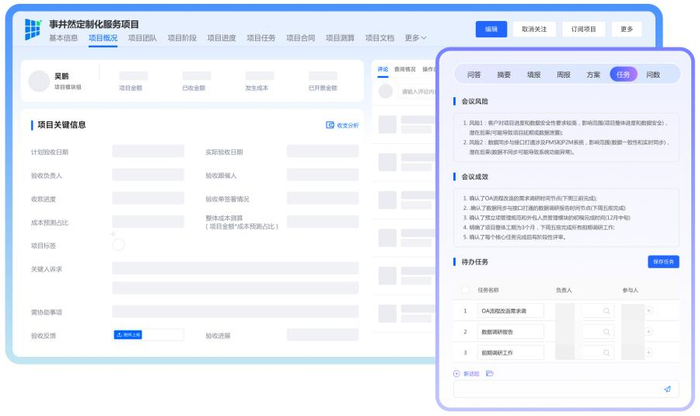
Task: Toggle select-all checkbox in 待办任务 header
Action: (463, 290)
